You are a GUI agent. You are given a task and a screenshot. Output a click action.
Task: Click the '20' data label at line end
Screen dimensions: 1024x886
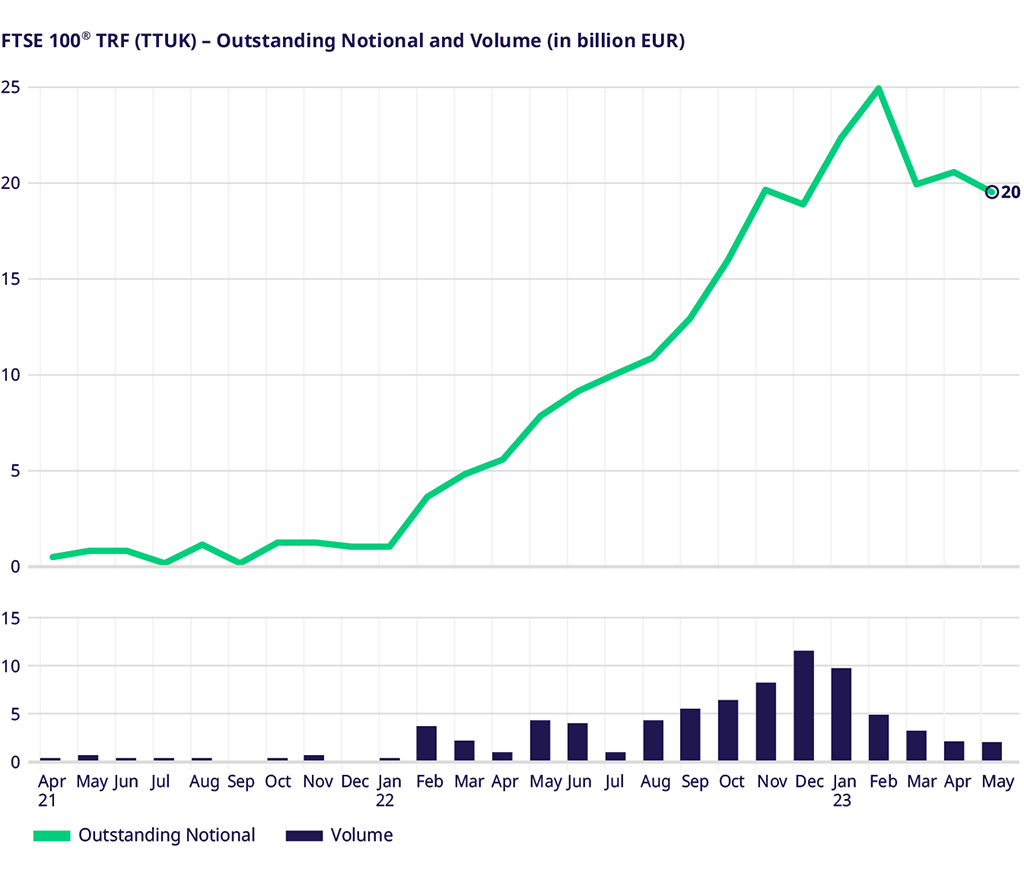coord(1010,192)
